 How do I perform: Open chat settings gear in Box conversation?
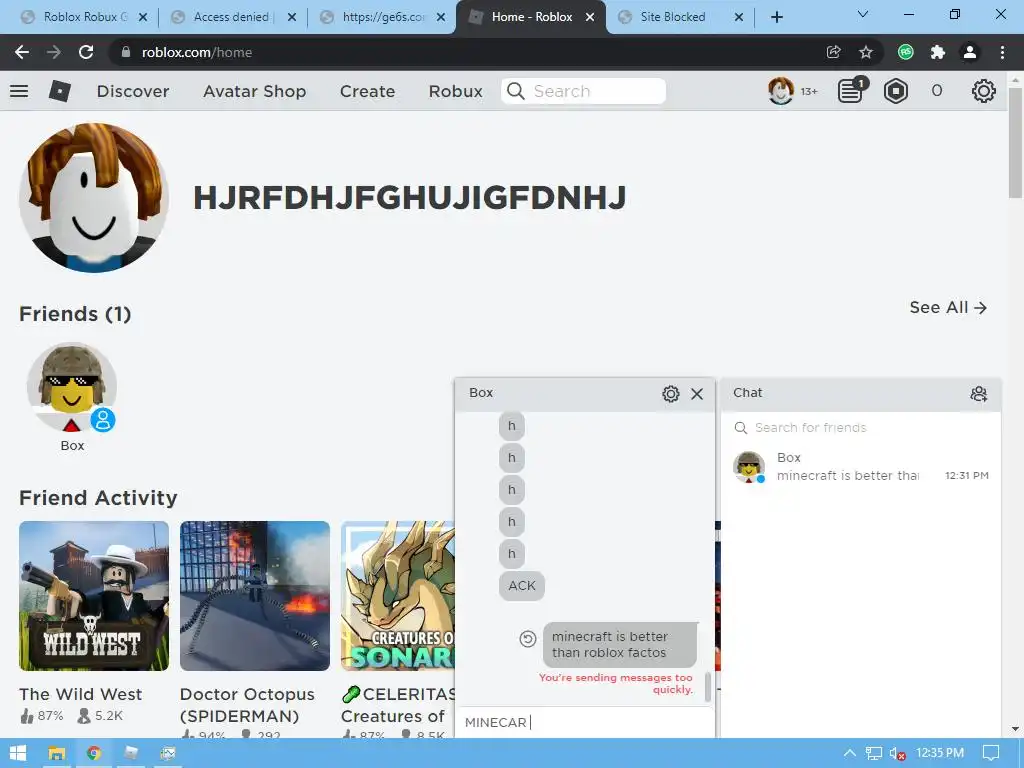point(671,394)
